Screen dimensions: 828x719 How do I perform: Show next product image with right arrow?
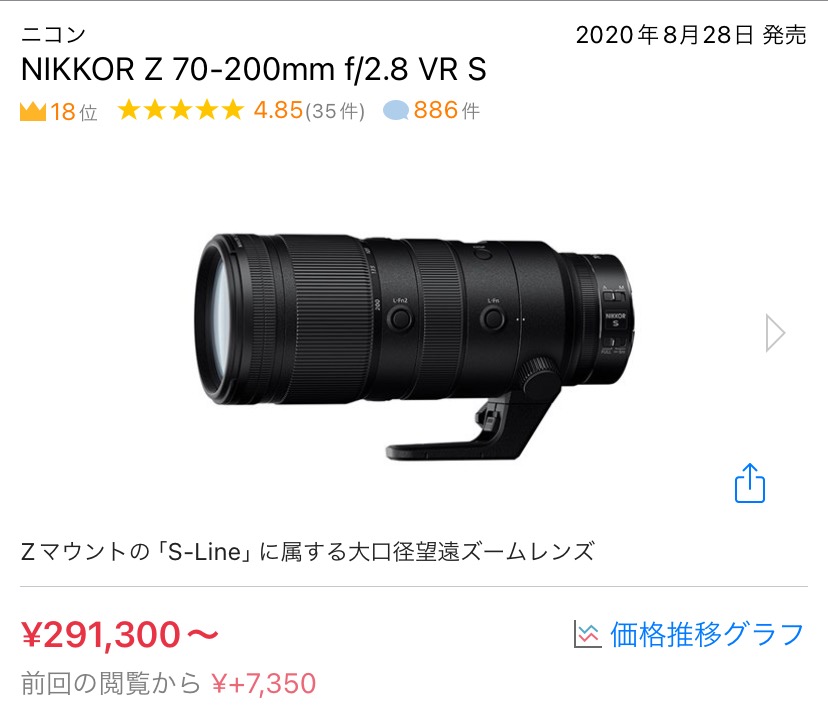[x=775, y=333]
